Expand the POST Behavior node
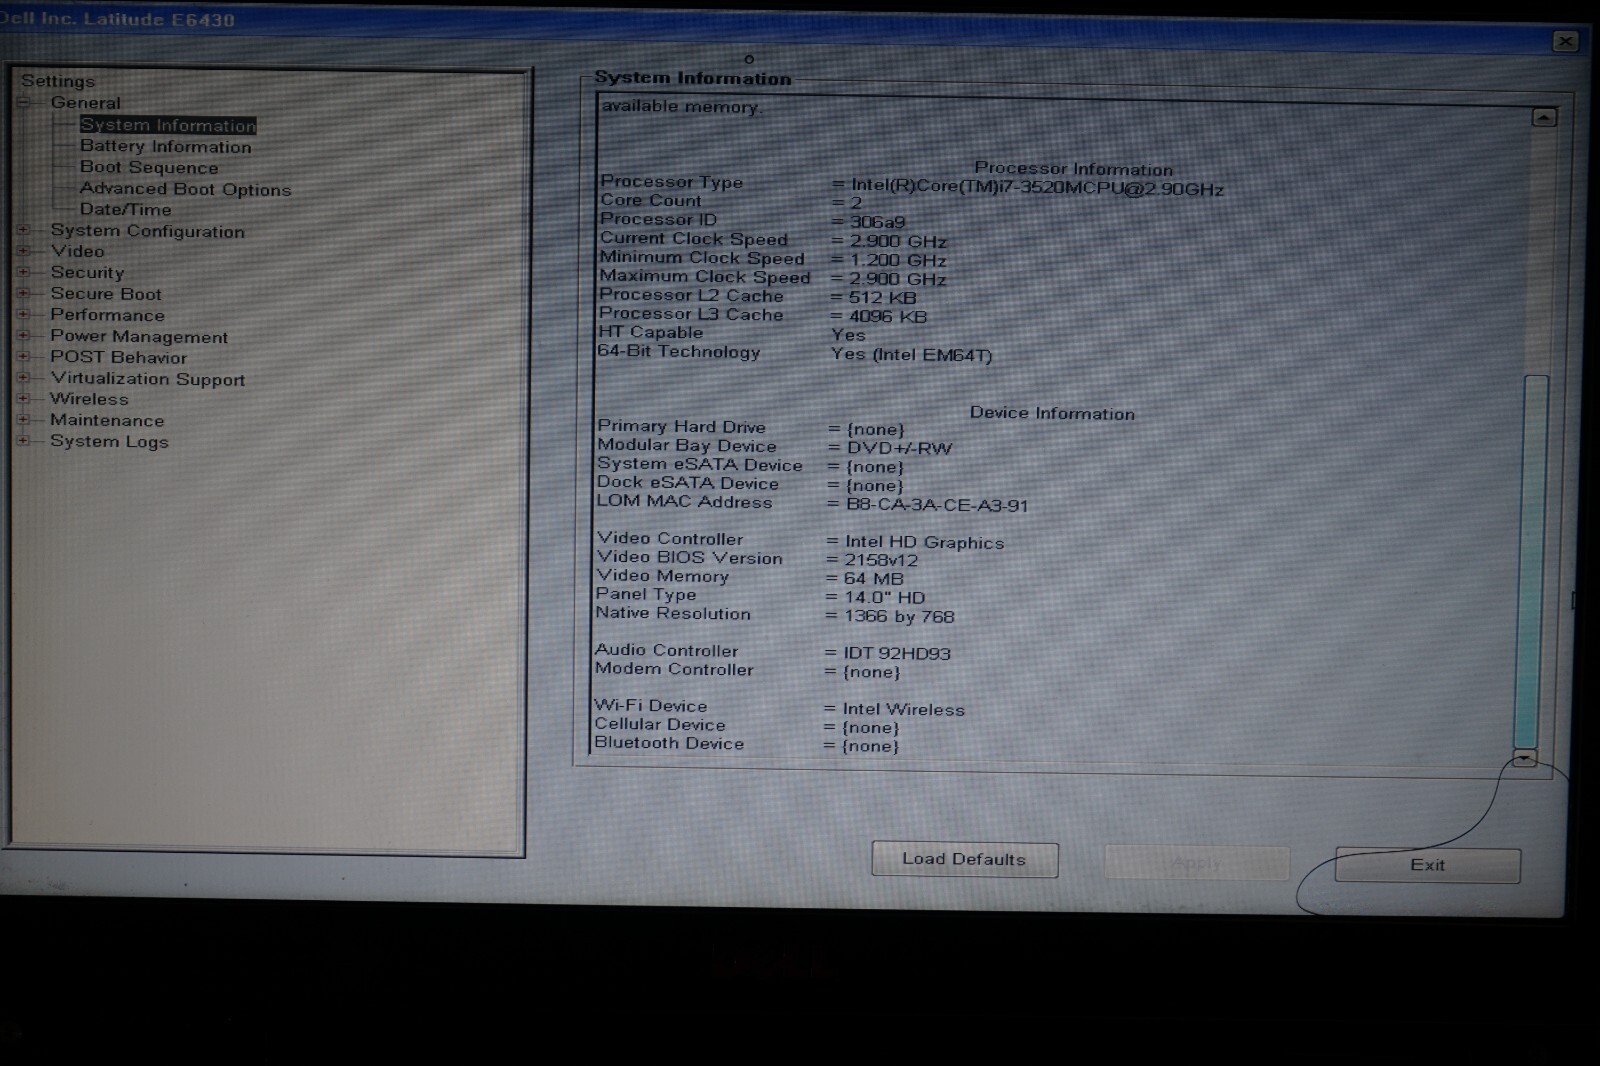The width and height of the screenshot is (1600, 1066). click(x=24, y=357)
